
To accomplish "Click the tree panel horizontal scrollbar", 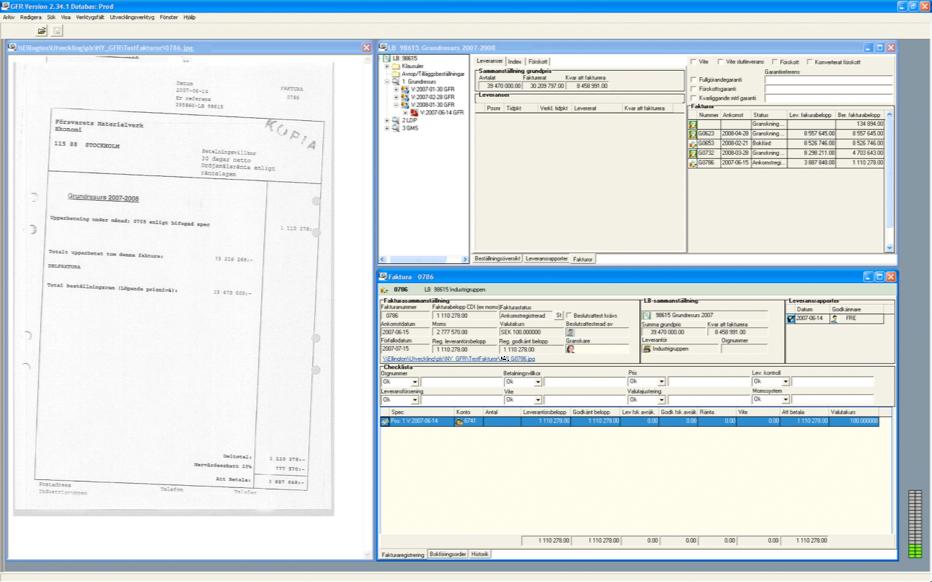I will point(424,259).
